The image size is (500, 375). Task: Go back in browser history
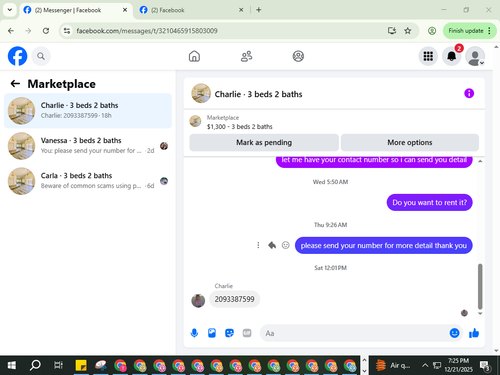(x=11, y=31)
